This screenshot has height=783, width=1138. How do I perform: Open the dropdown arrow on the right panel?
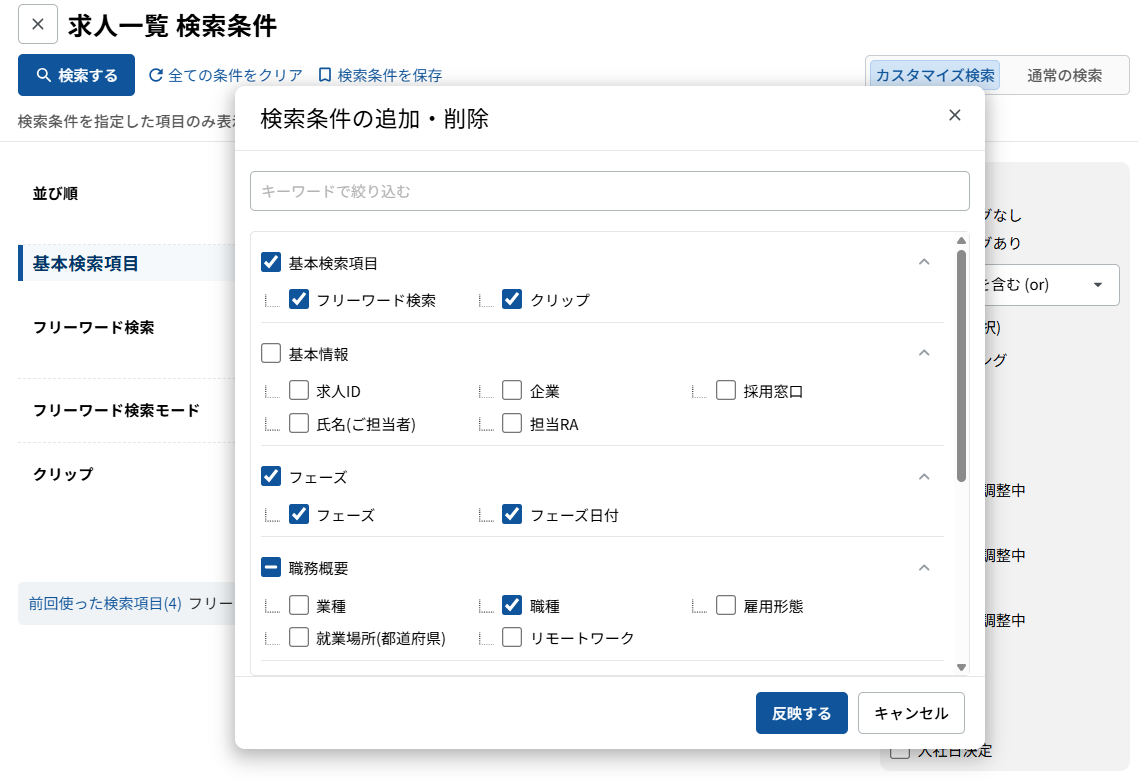[x=1098, y=285]
